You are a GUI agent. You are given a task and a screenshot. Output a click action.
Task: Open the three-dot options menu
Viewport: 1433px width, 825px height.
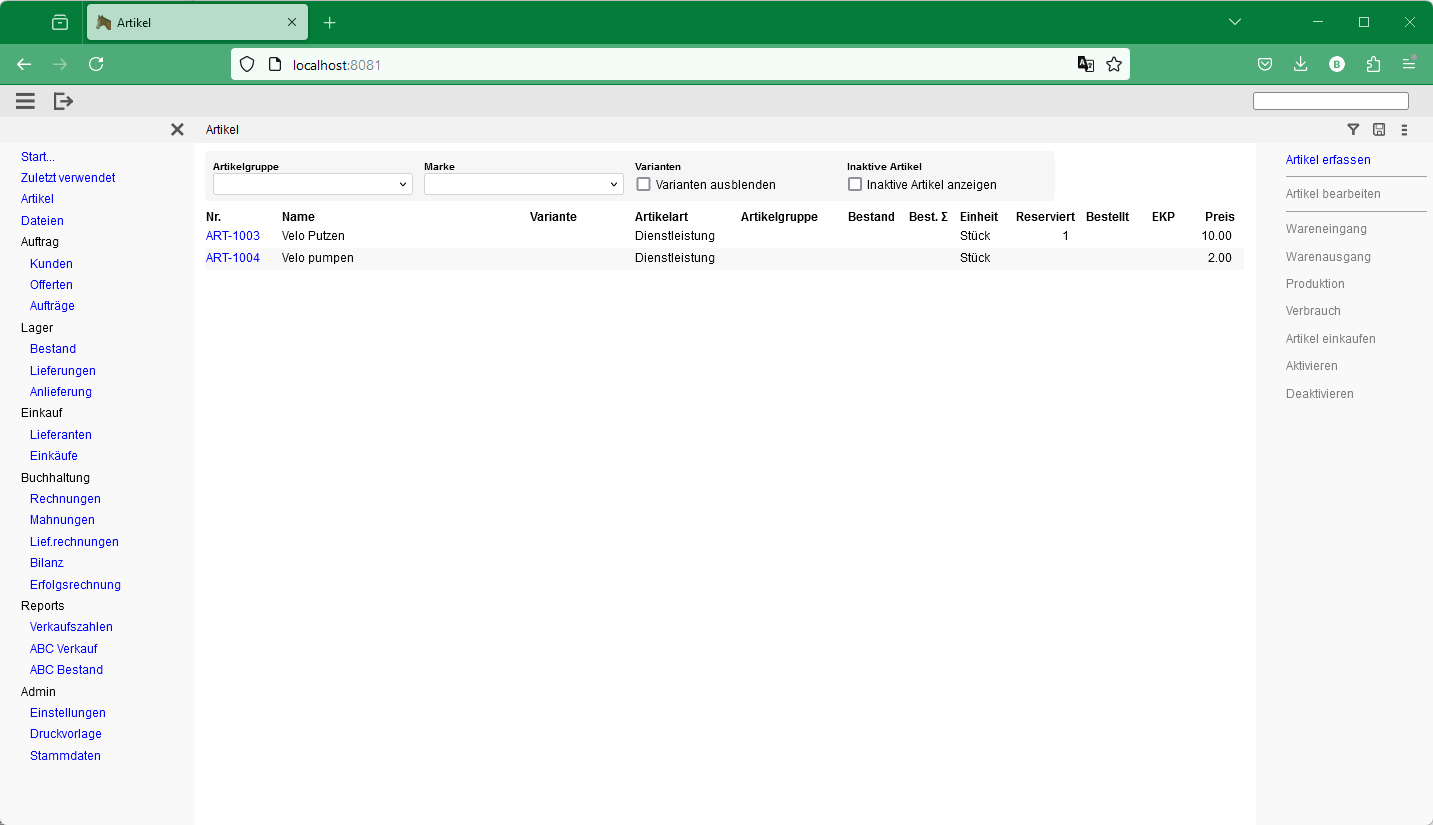(x=1404, y=129)
